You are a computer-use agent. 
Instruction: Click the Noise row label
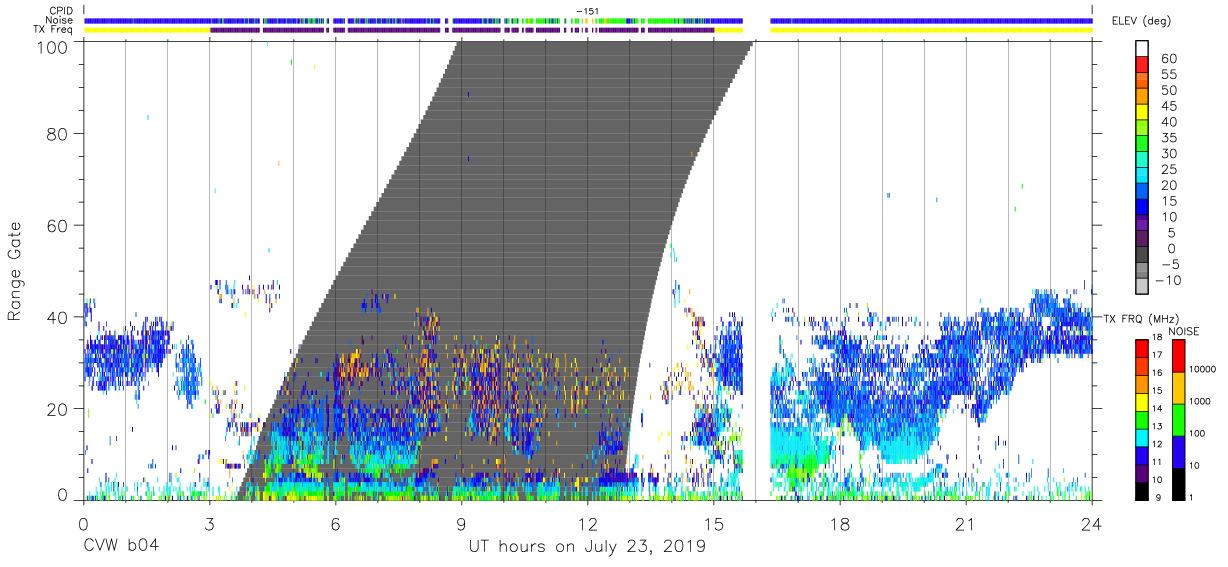pyautogui.click(x=60, y=20)
